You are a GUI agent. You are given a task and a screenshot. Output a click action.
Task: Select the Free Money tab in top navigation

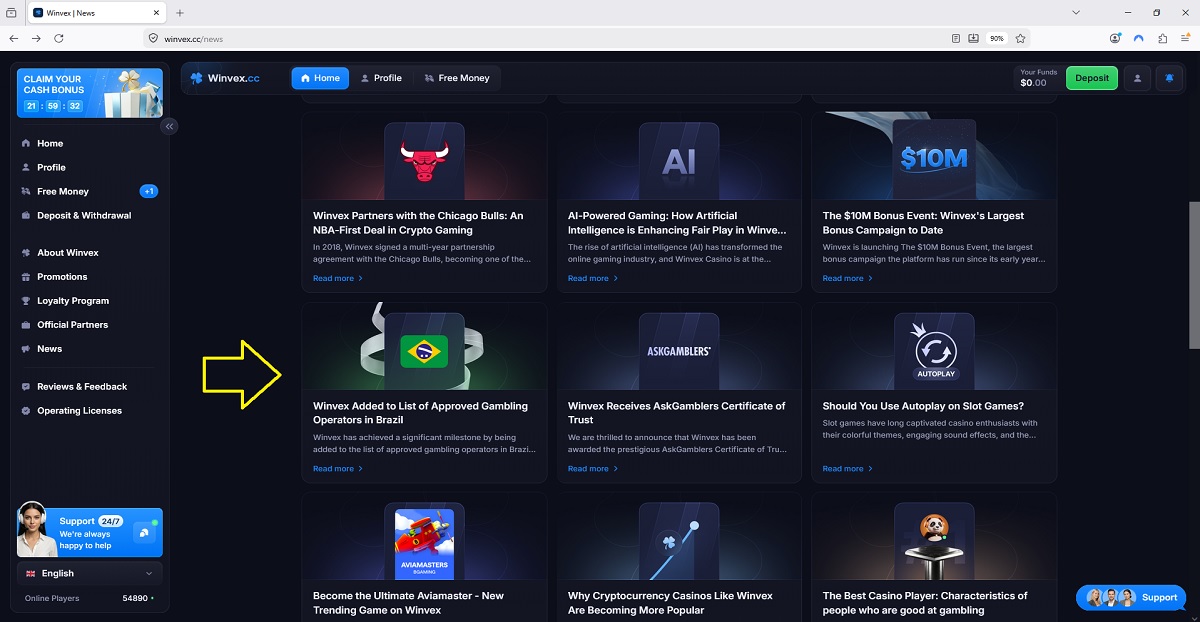pyautogui.click(x=455, y=78)
